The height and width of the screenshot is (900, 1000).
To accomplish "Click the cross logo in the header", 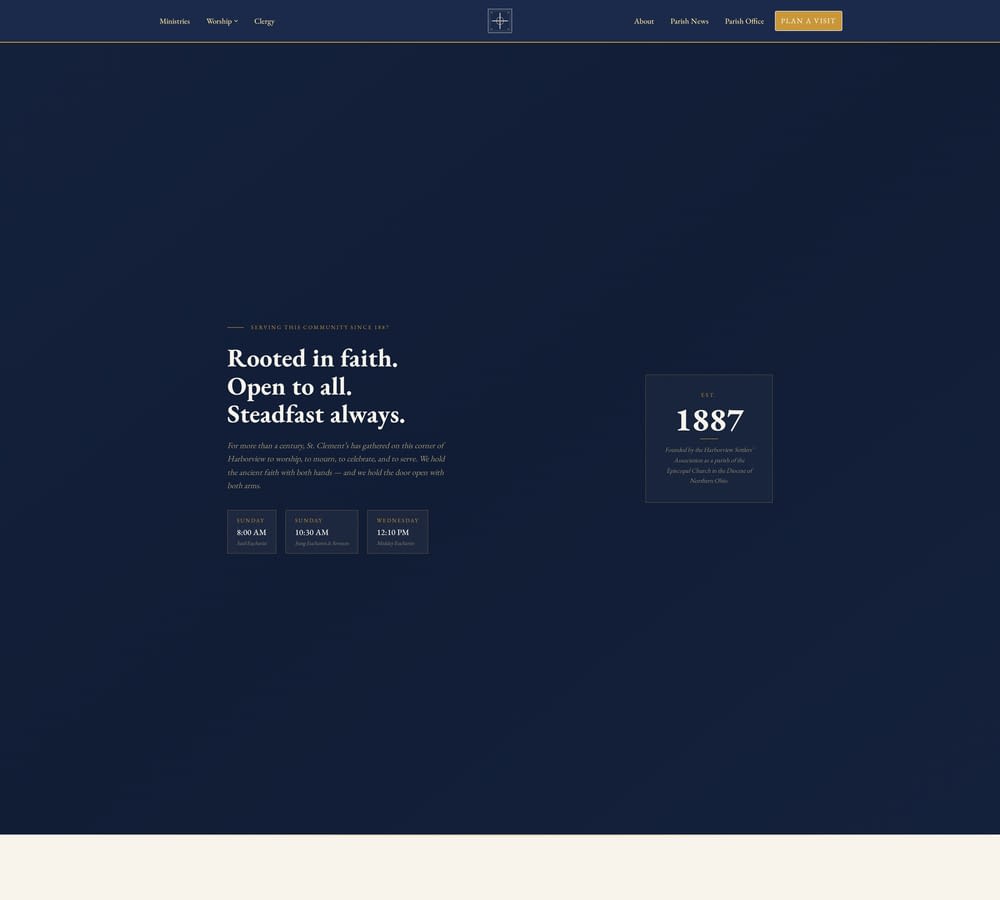I will (x=500, y=21).
